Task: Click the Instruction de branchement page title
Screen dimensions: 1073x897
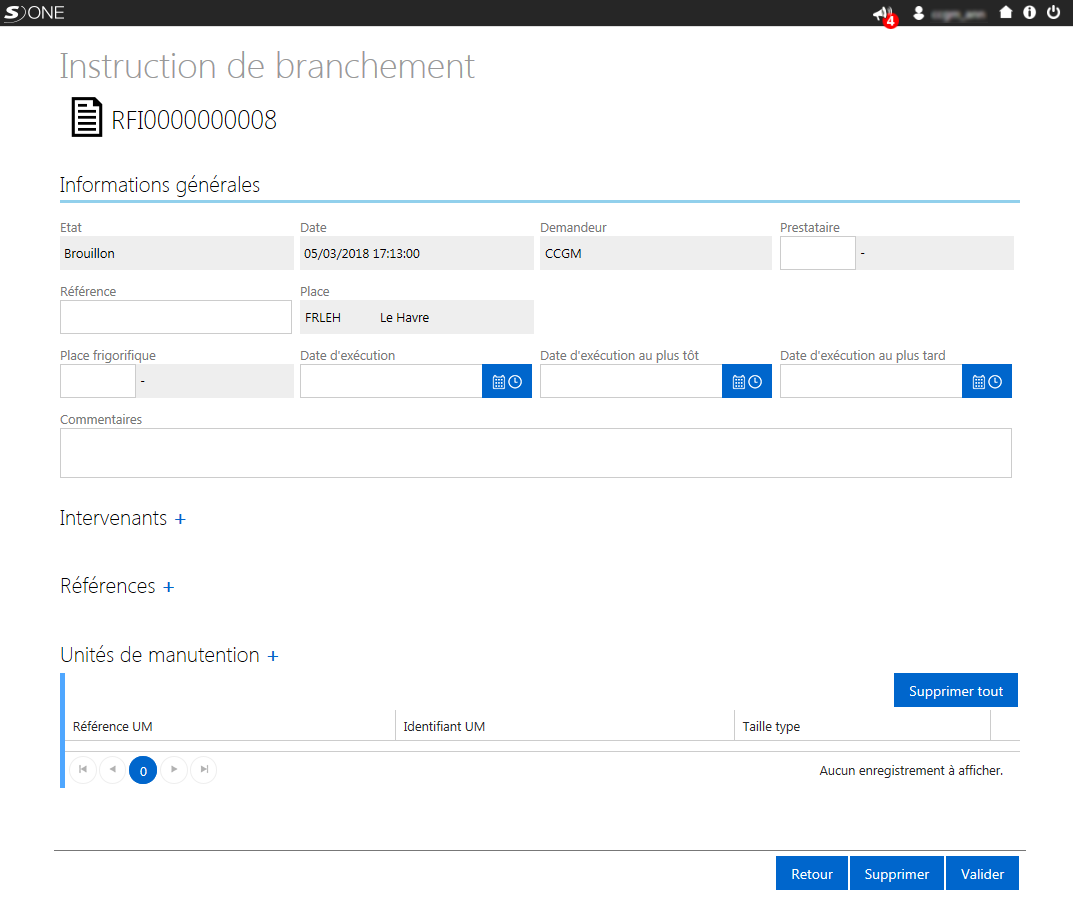Action: click(x=267, y=66)
